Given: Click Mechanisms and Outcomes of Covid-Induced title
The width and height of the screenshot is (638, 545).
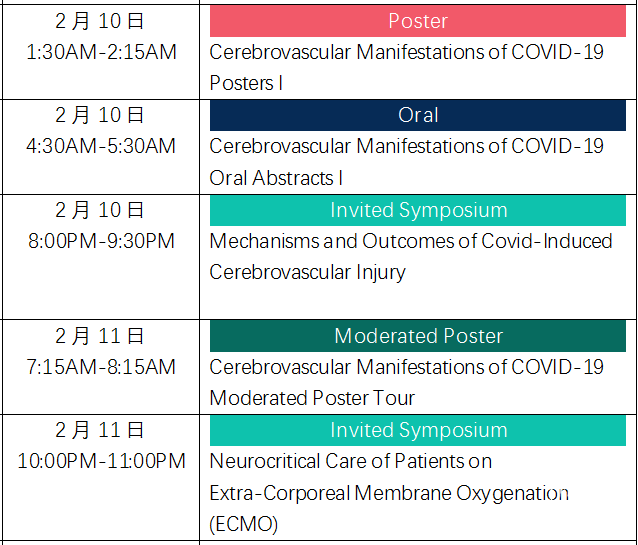Looking at the screenshot, I should click(x=411, y=257).
